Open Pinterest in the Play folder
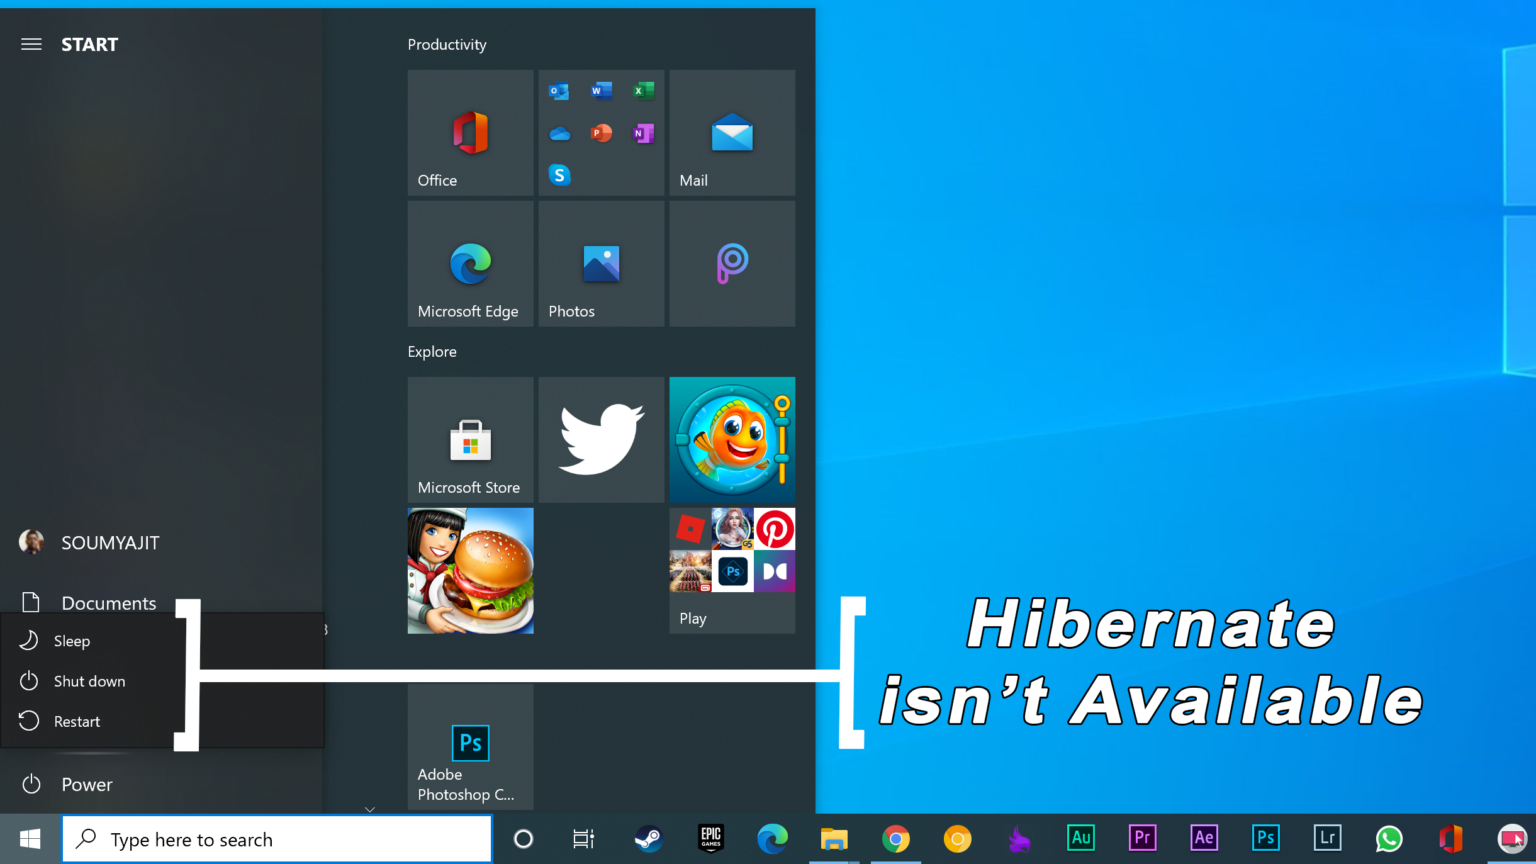1536x864 pixels. (x=775, y=529)
